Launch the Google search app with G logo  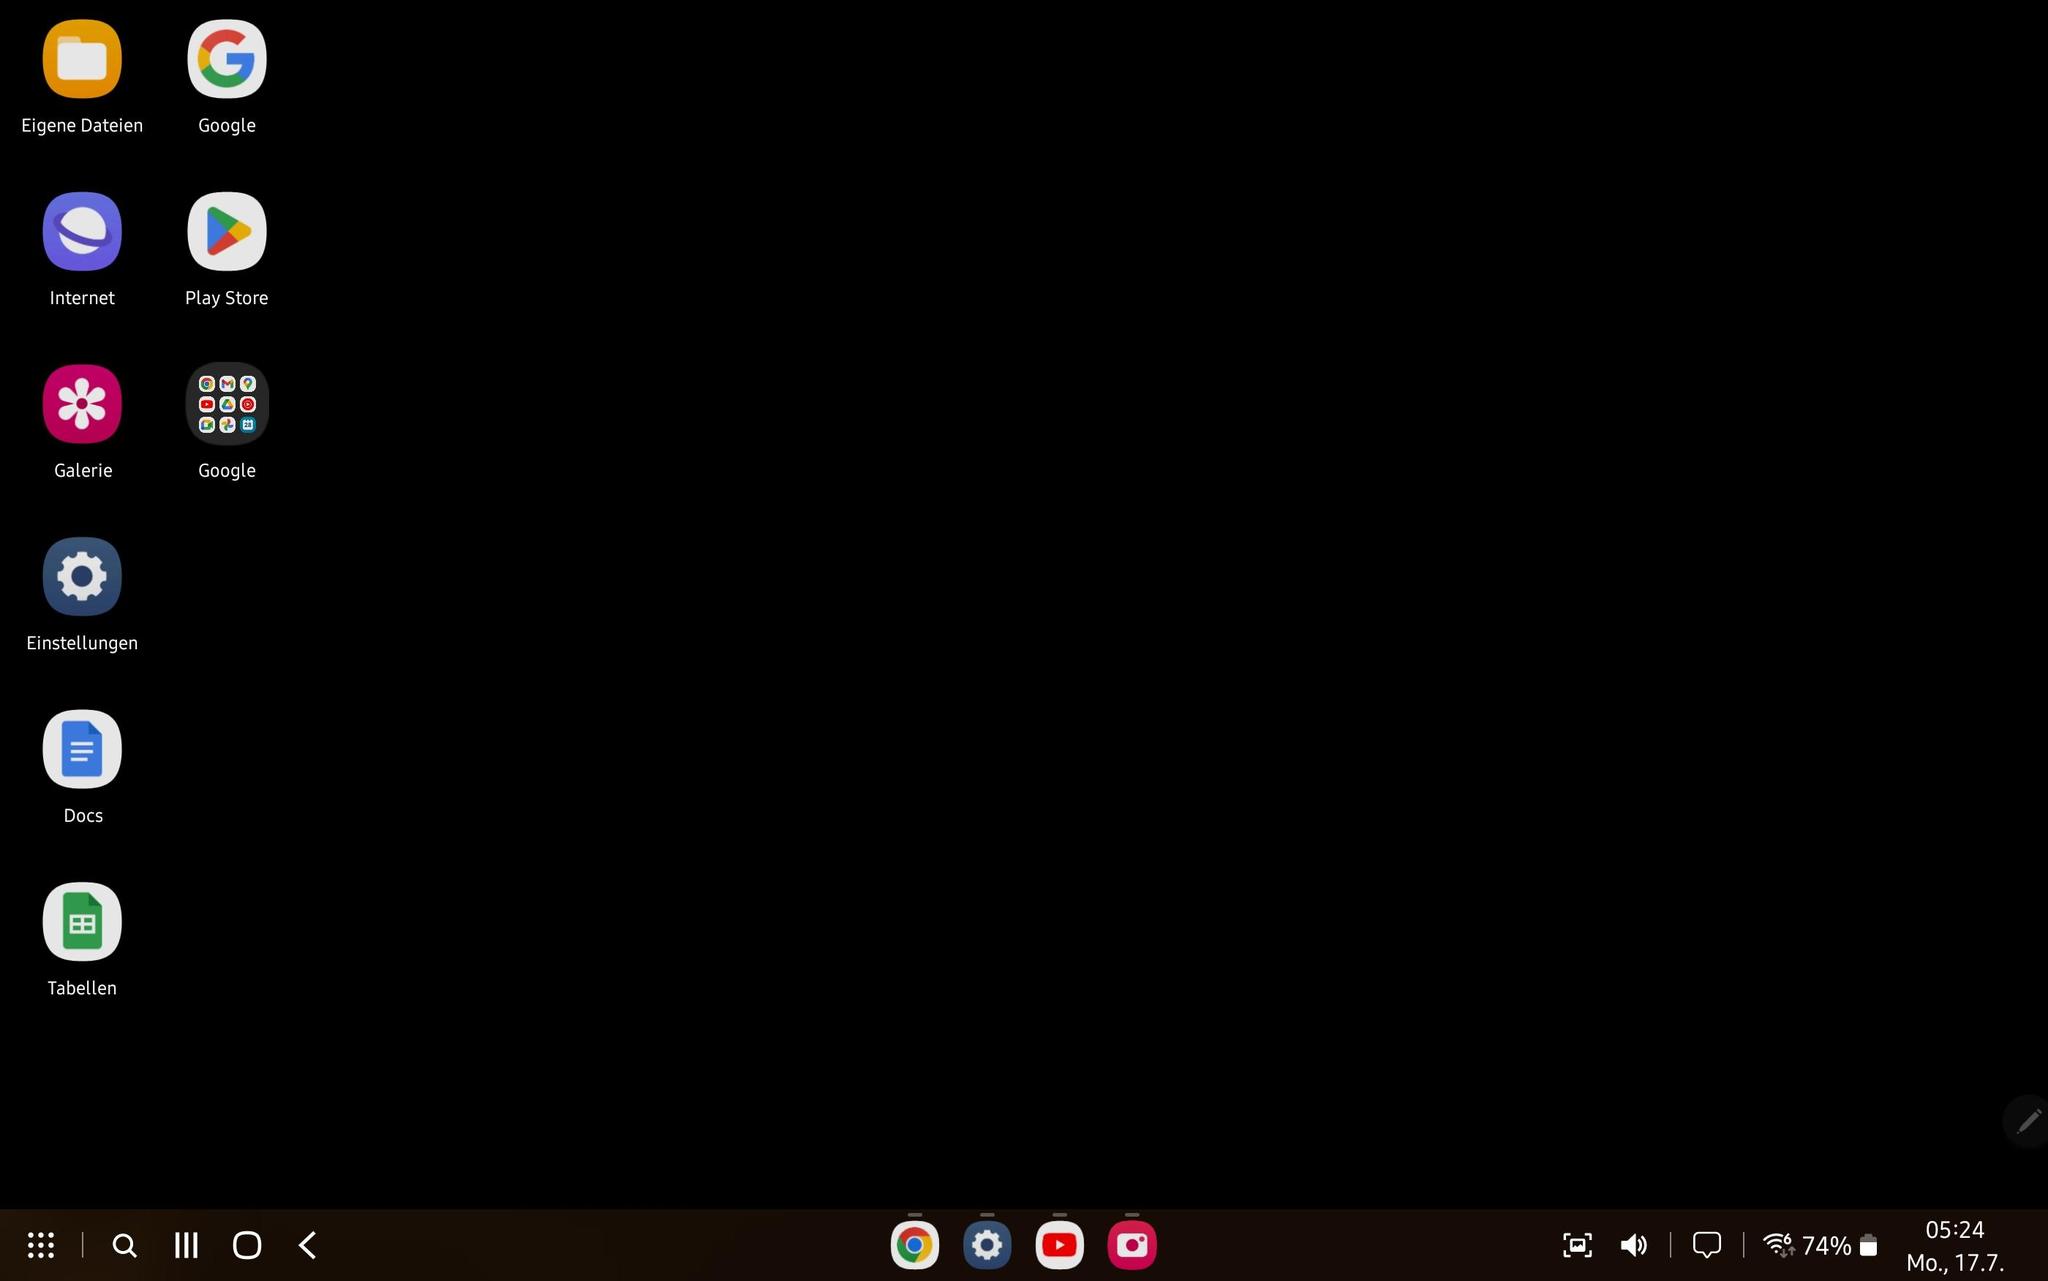[x=227, y=59]
